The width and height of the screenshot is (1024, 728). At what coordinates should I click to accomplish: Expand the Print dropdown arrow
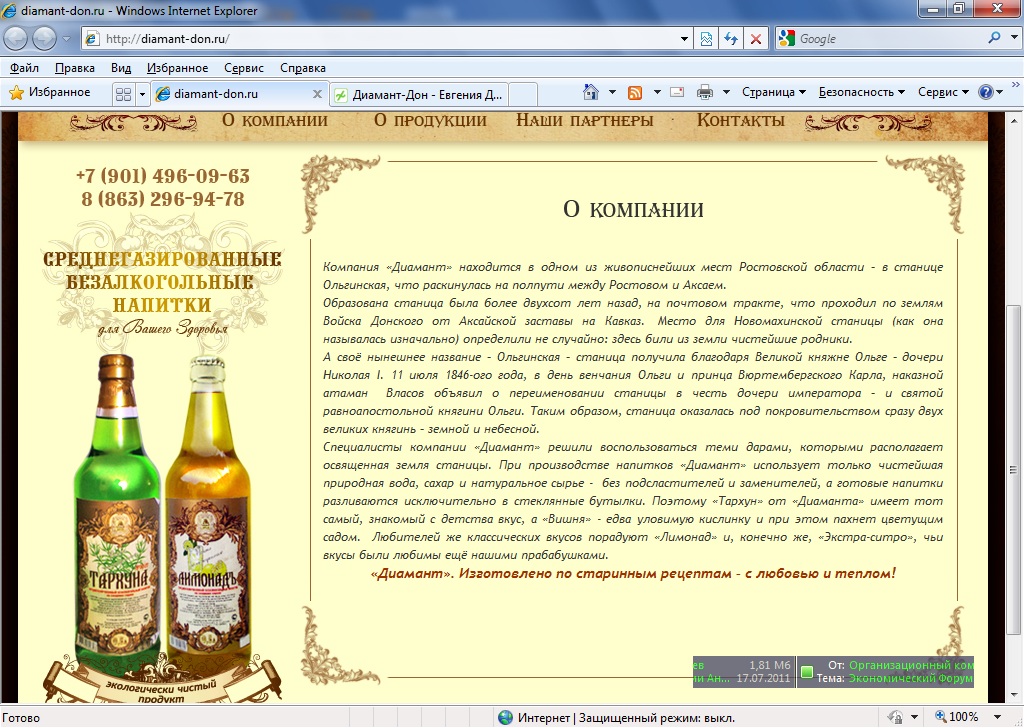click(x=726, y=92)
